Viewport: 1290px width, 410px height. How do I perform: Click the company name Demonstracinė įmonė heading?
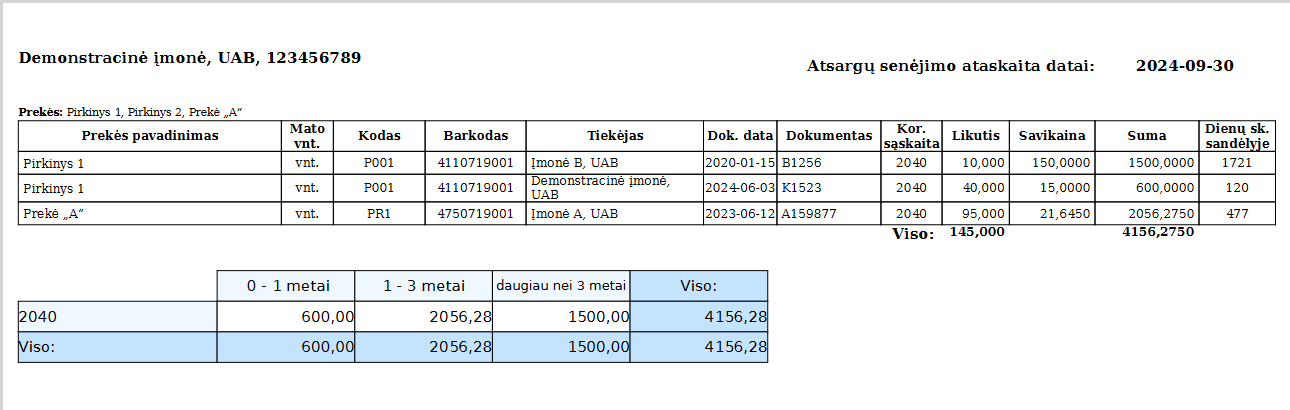[x=190, y=58]
